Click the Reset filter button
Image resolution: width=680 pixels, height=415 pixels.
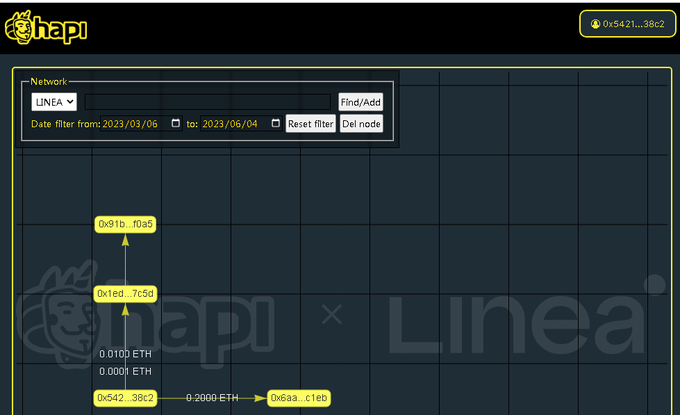point(311,124)
